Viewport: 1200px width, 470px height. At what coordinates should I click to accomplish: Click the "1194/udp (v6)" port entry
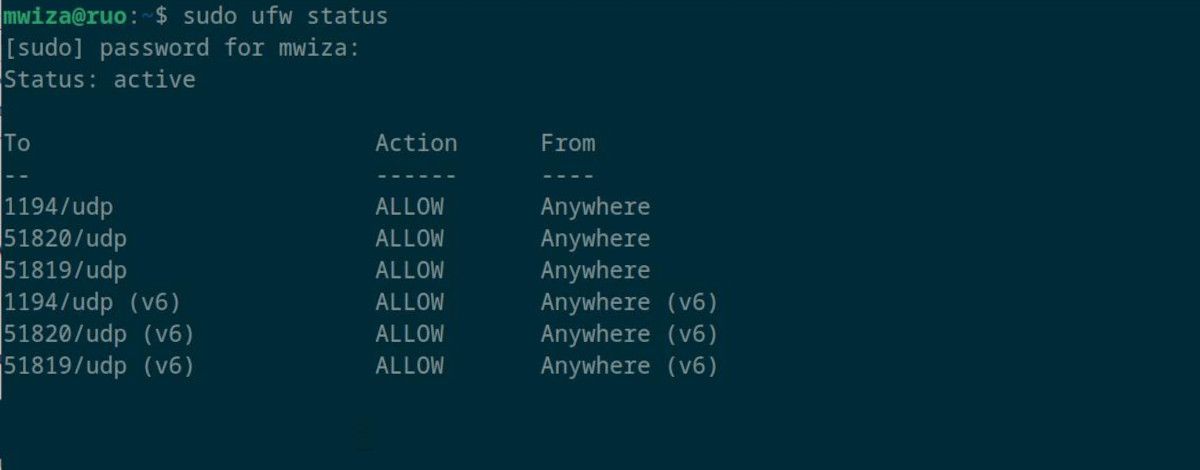click(x=92, y=302)
